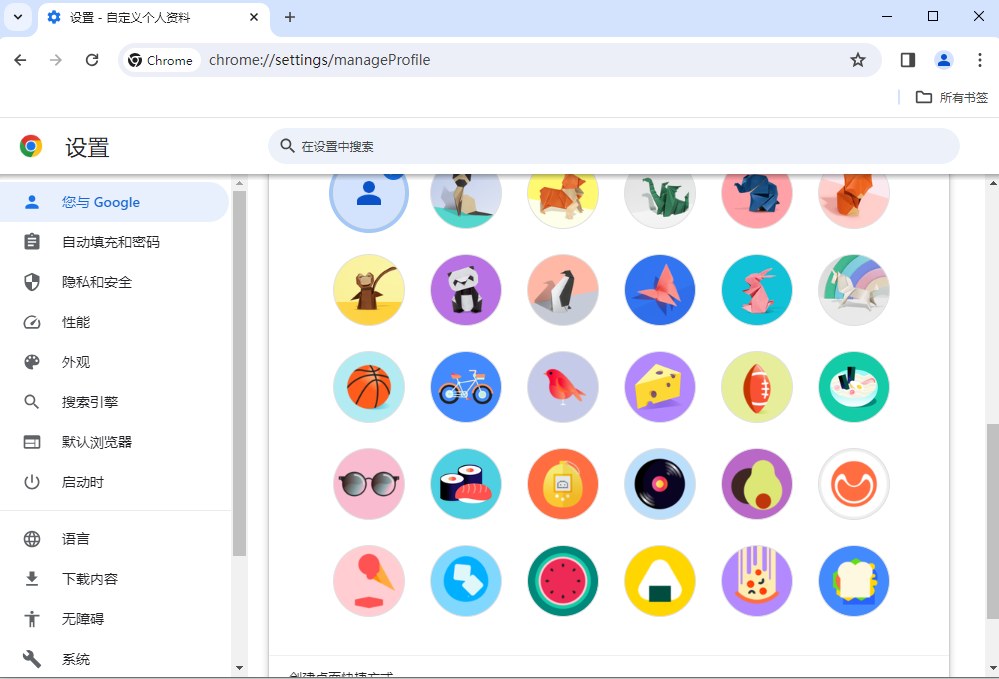Select the panda avatar
The height and width of the screenshot is (679, 999).
[466, 290]
